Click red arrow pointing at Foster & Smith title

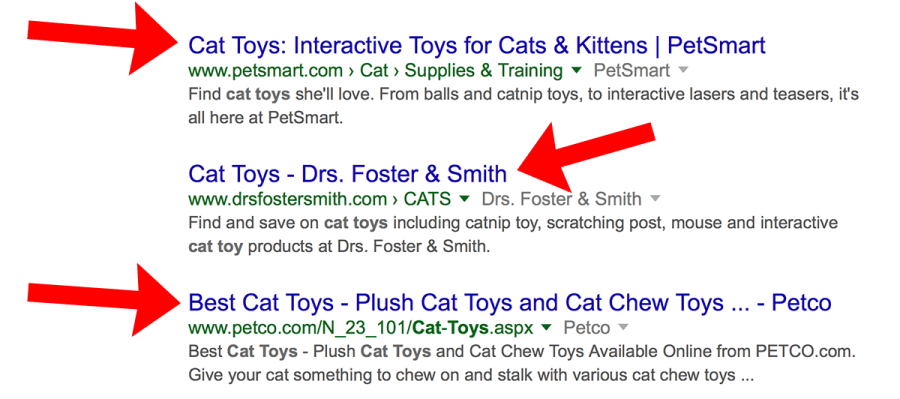click(x=585, y=157)
